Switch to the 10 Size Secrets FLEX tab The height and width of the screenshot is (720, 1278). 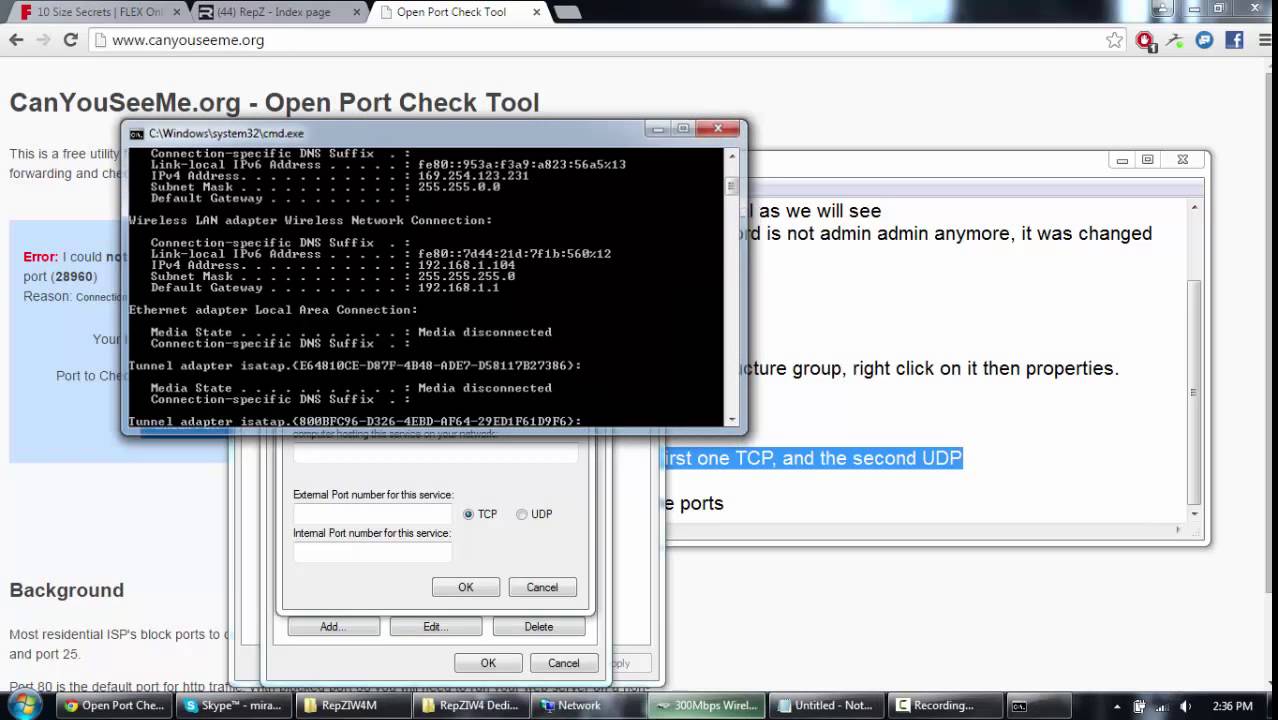pos(100,12)
